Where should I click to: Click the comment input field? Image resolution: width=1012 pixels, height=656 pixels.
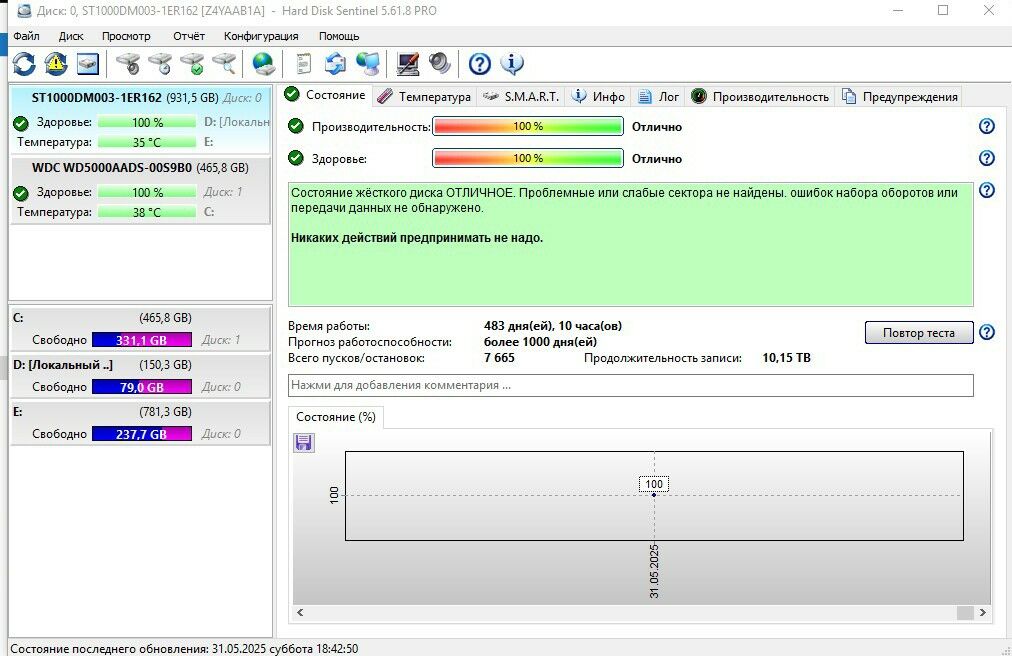pyautogui.click(x=631, y=385)
